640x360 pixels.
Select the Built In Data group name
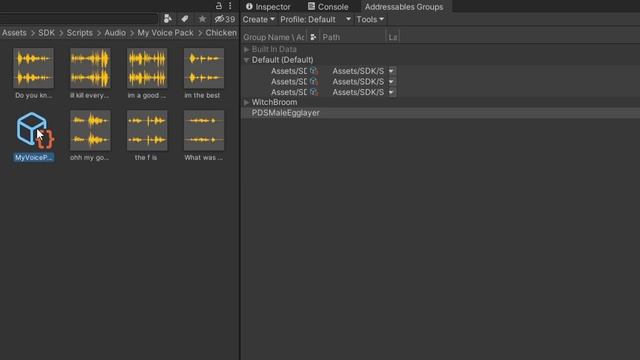click(x=274, y=49)
